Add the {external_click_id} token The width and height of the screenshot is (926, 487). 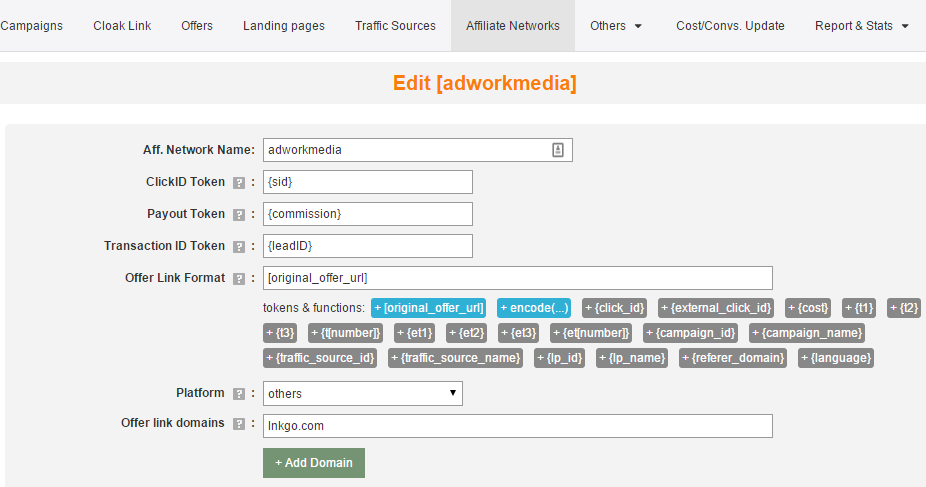tap(716, 308)
